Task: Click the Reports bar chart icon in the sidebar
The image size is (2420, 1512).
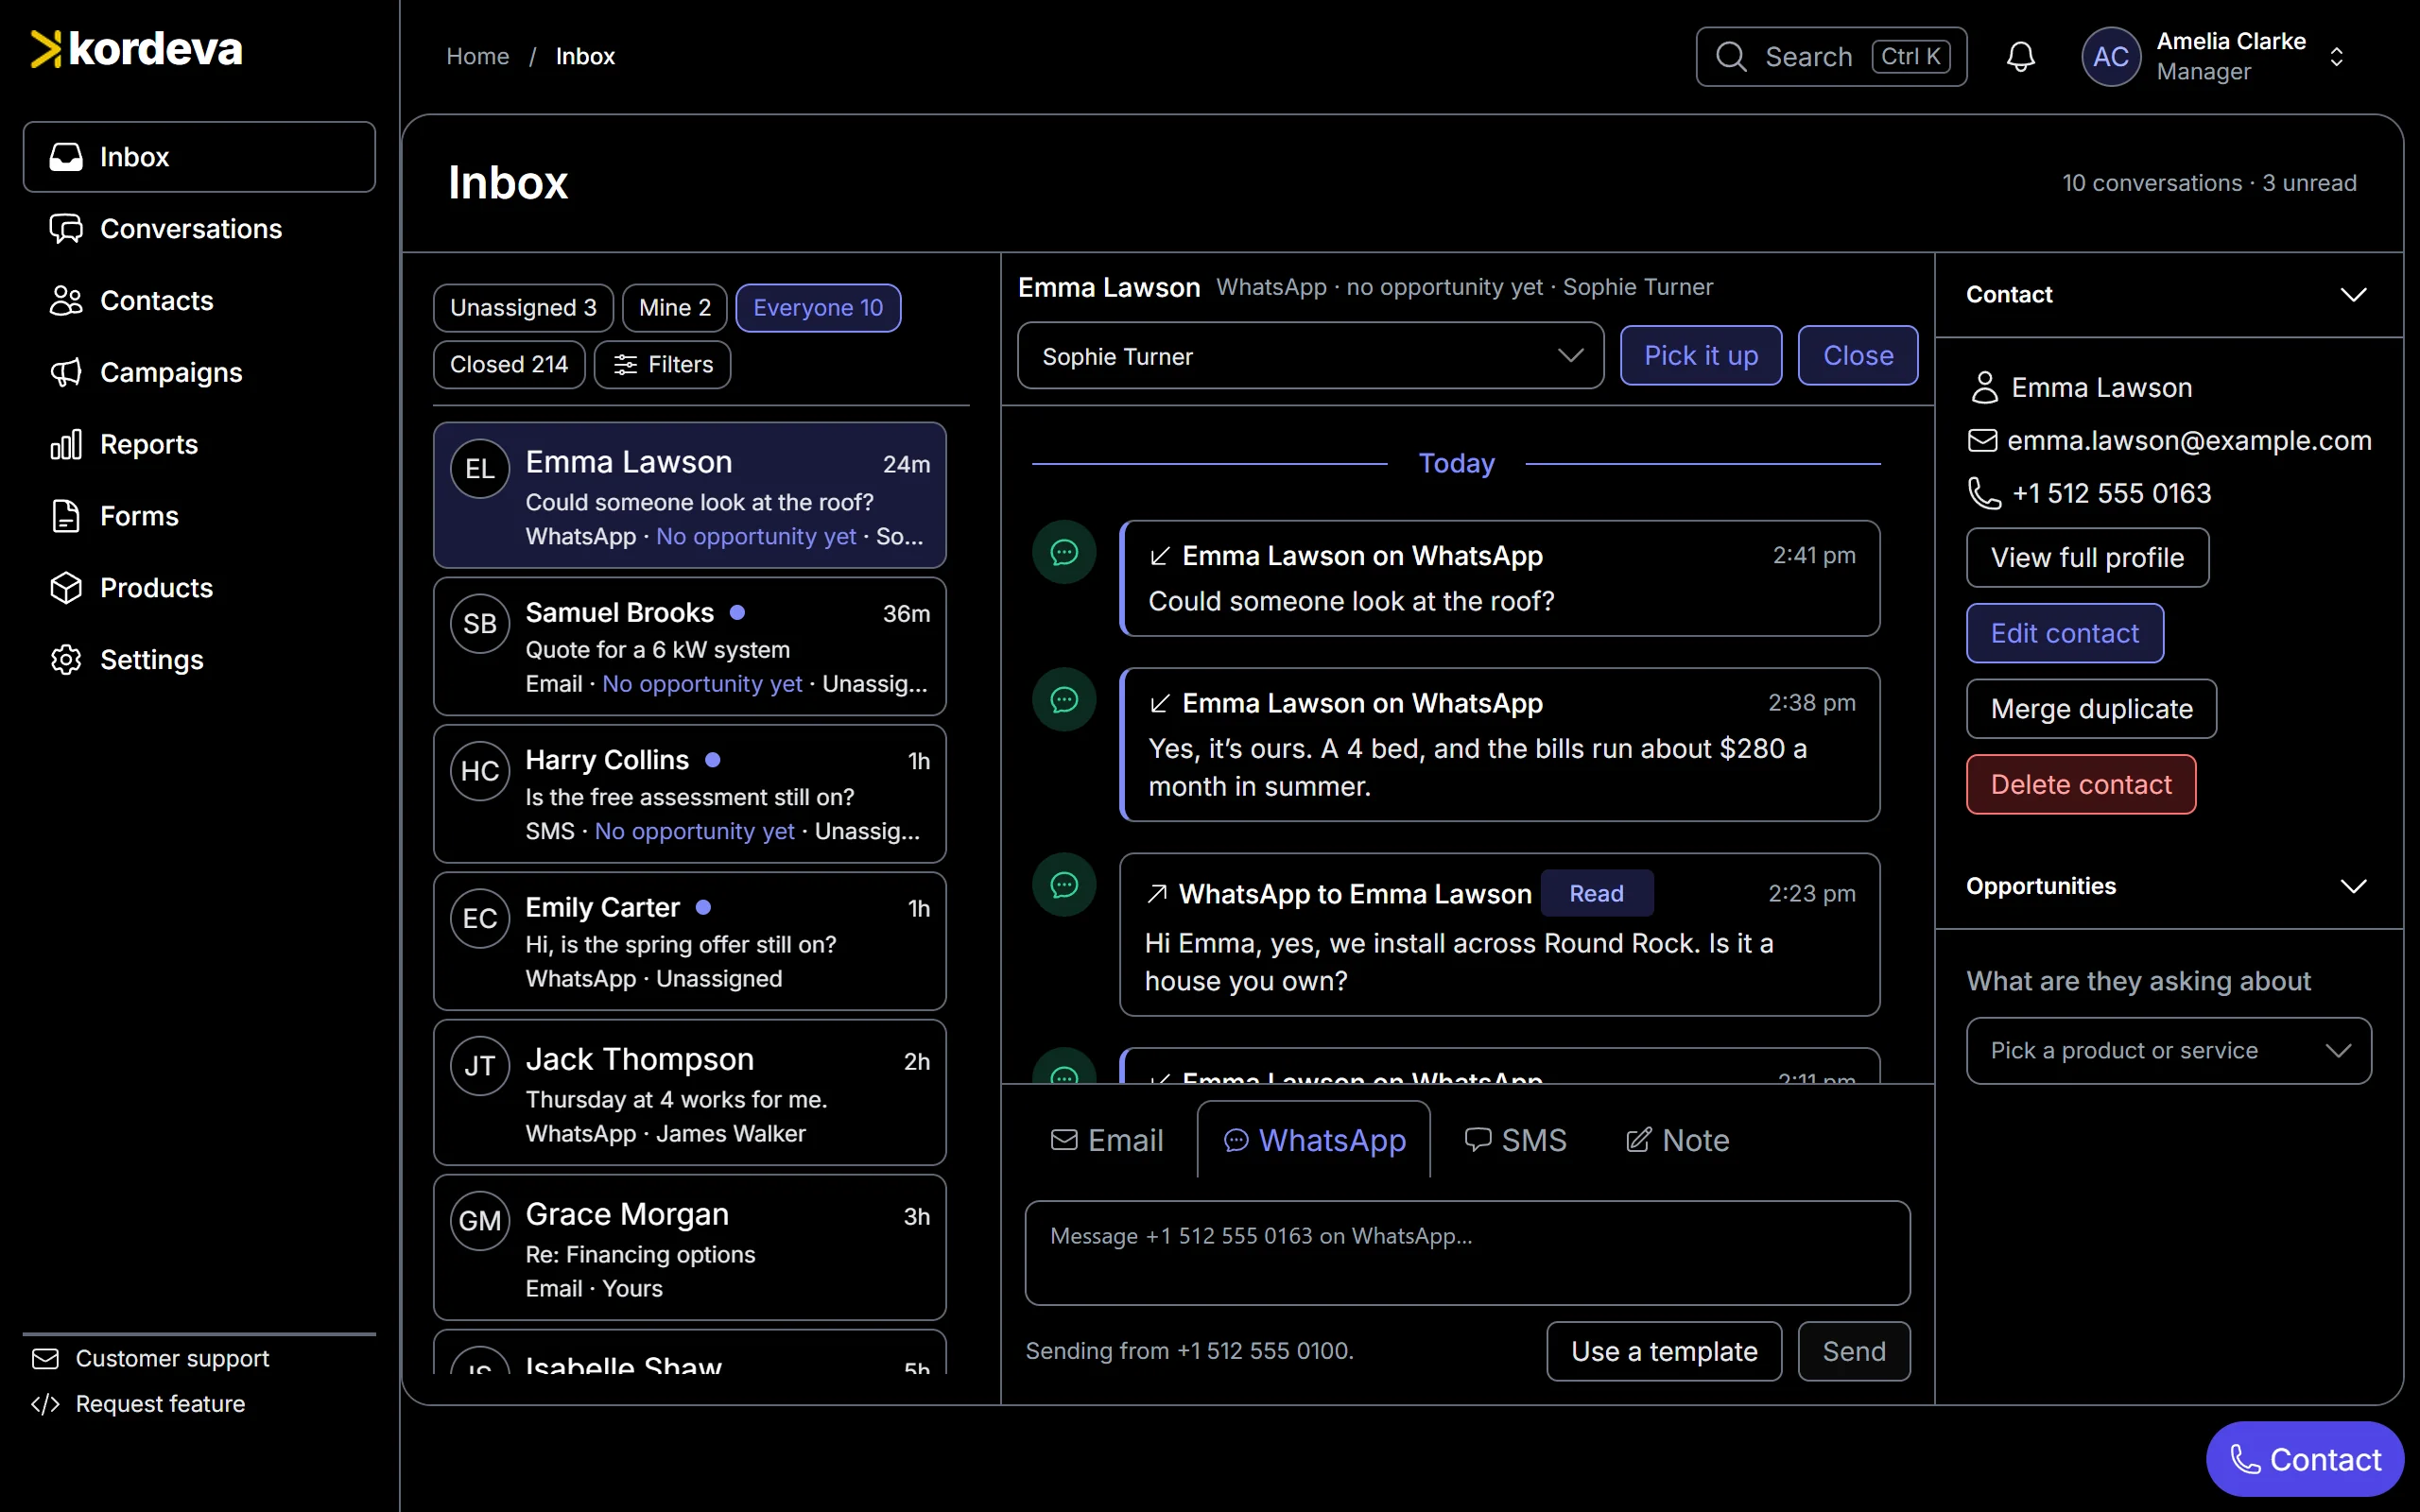Action: pyautogui.click(x=66, y=445)
